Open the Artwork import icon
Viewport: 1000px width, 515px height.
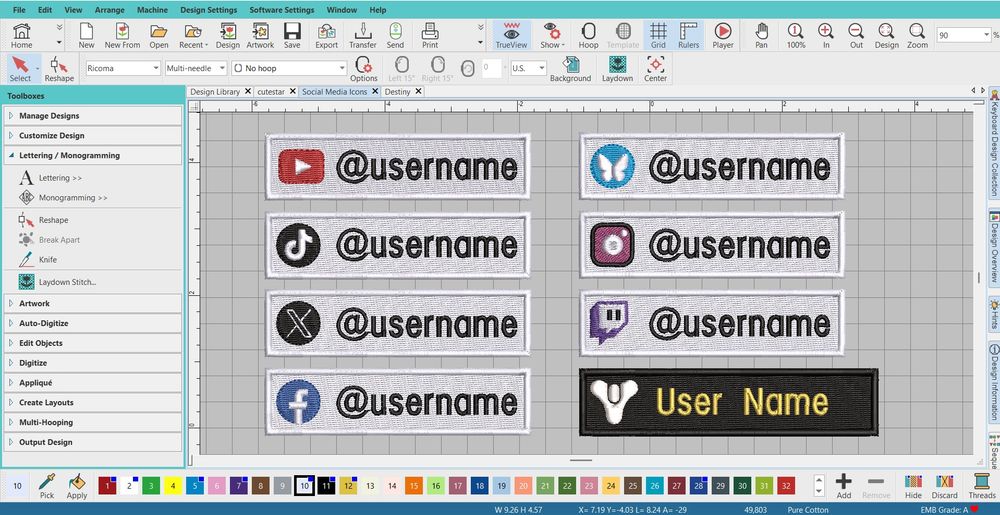coord(260,36)
